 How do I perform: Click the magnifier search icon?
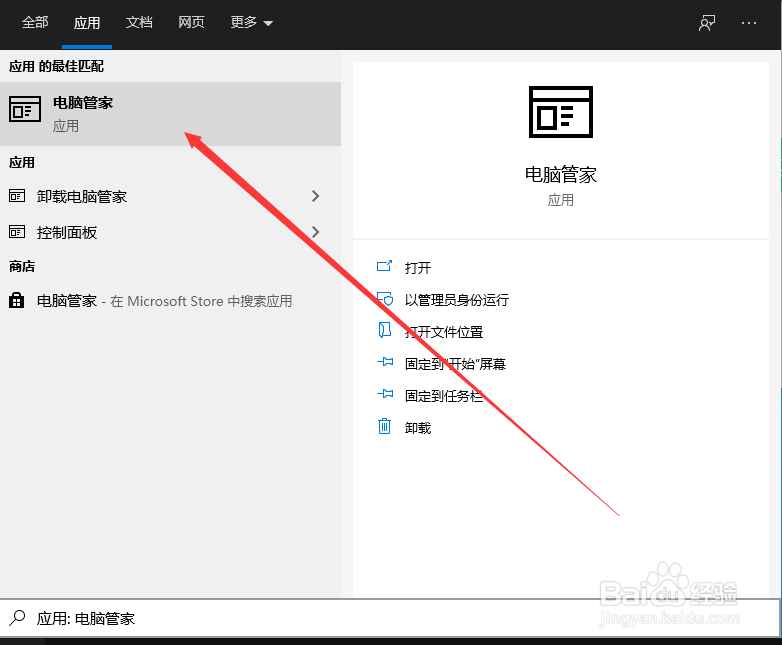[17, 618]
